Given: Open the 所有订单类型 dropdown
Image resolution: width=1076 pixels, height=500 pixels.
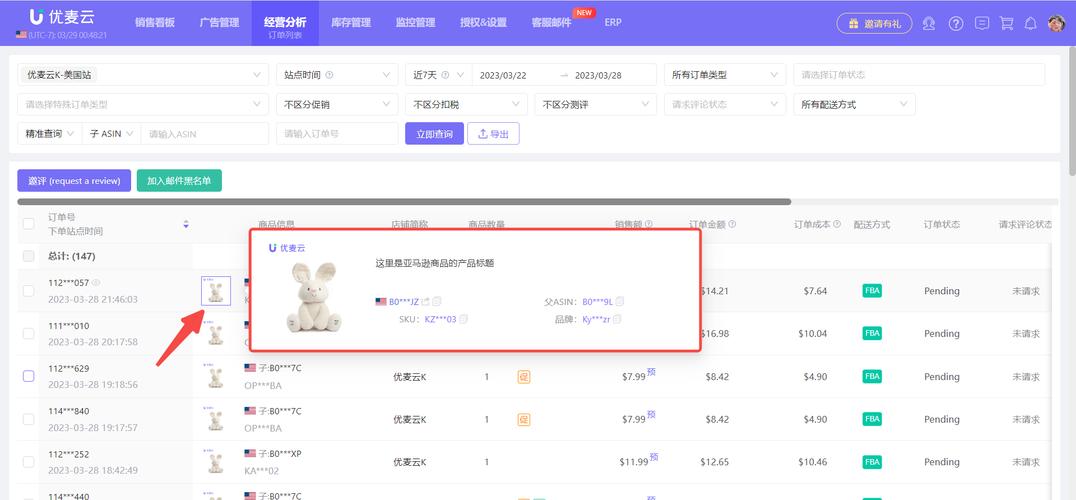Looking at the screenshot, I should click(725, 75).
